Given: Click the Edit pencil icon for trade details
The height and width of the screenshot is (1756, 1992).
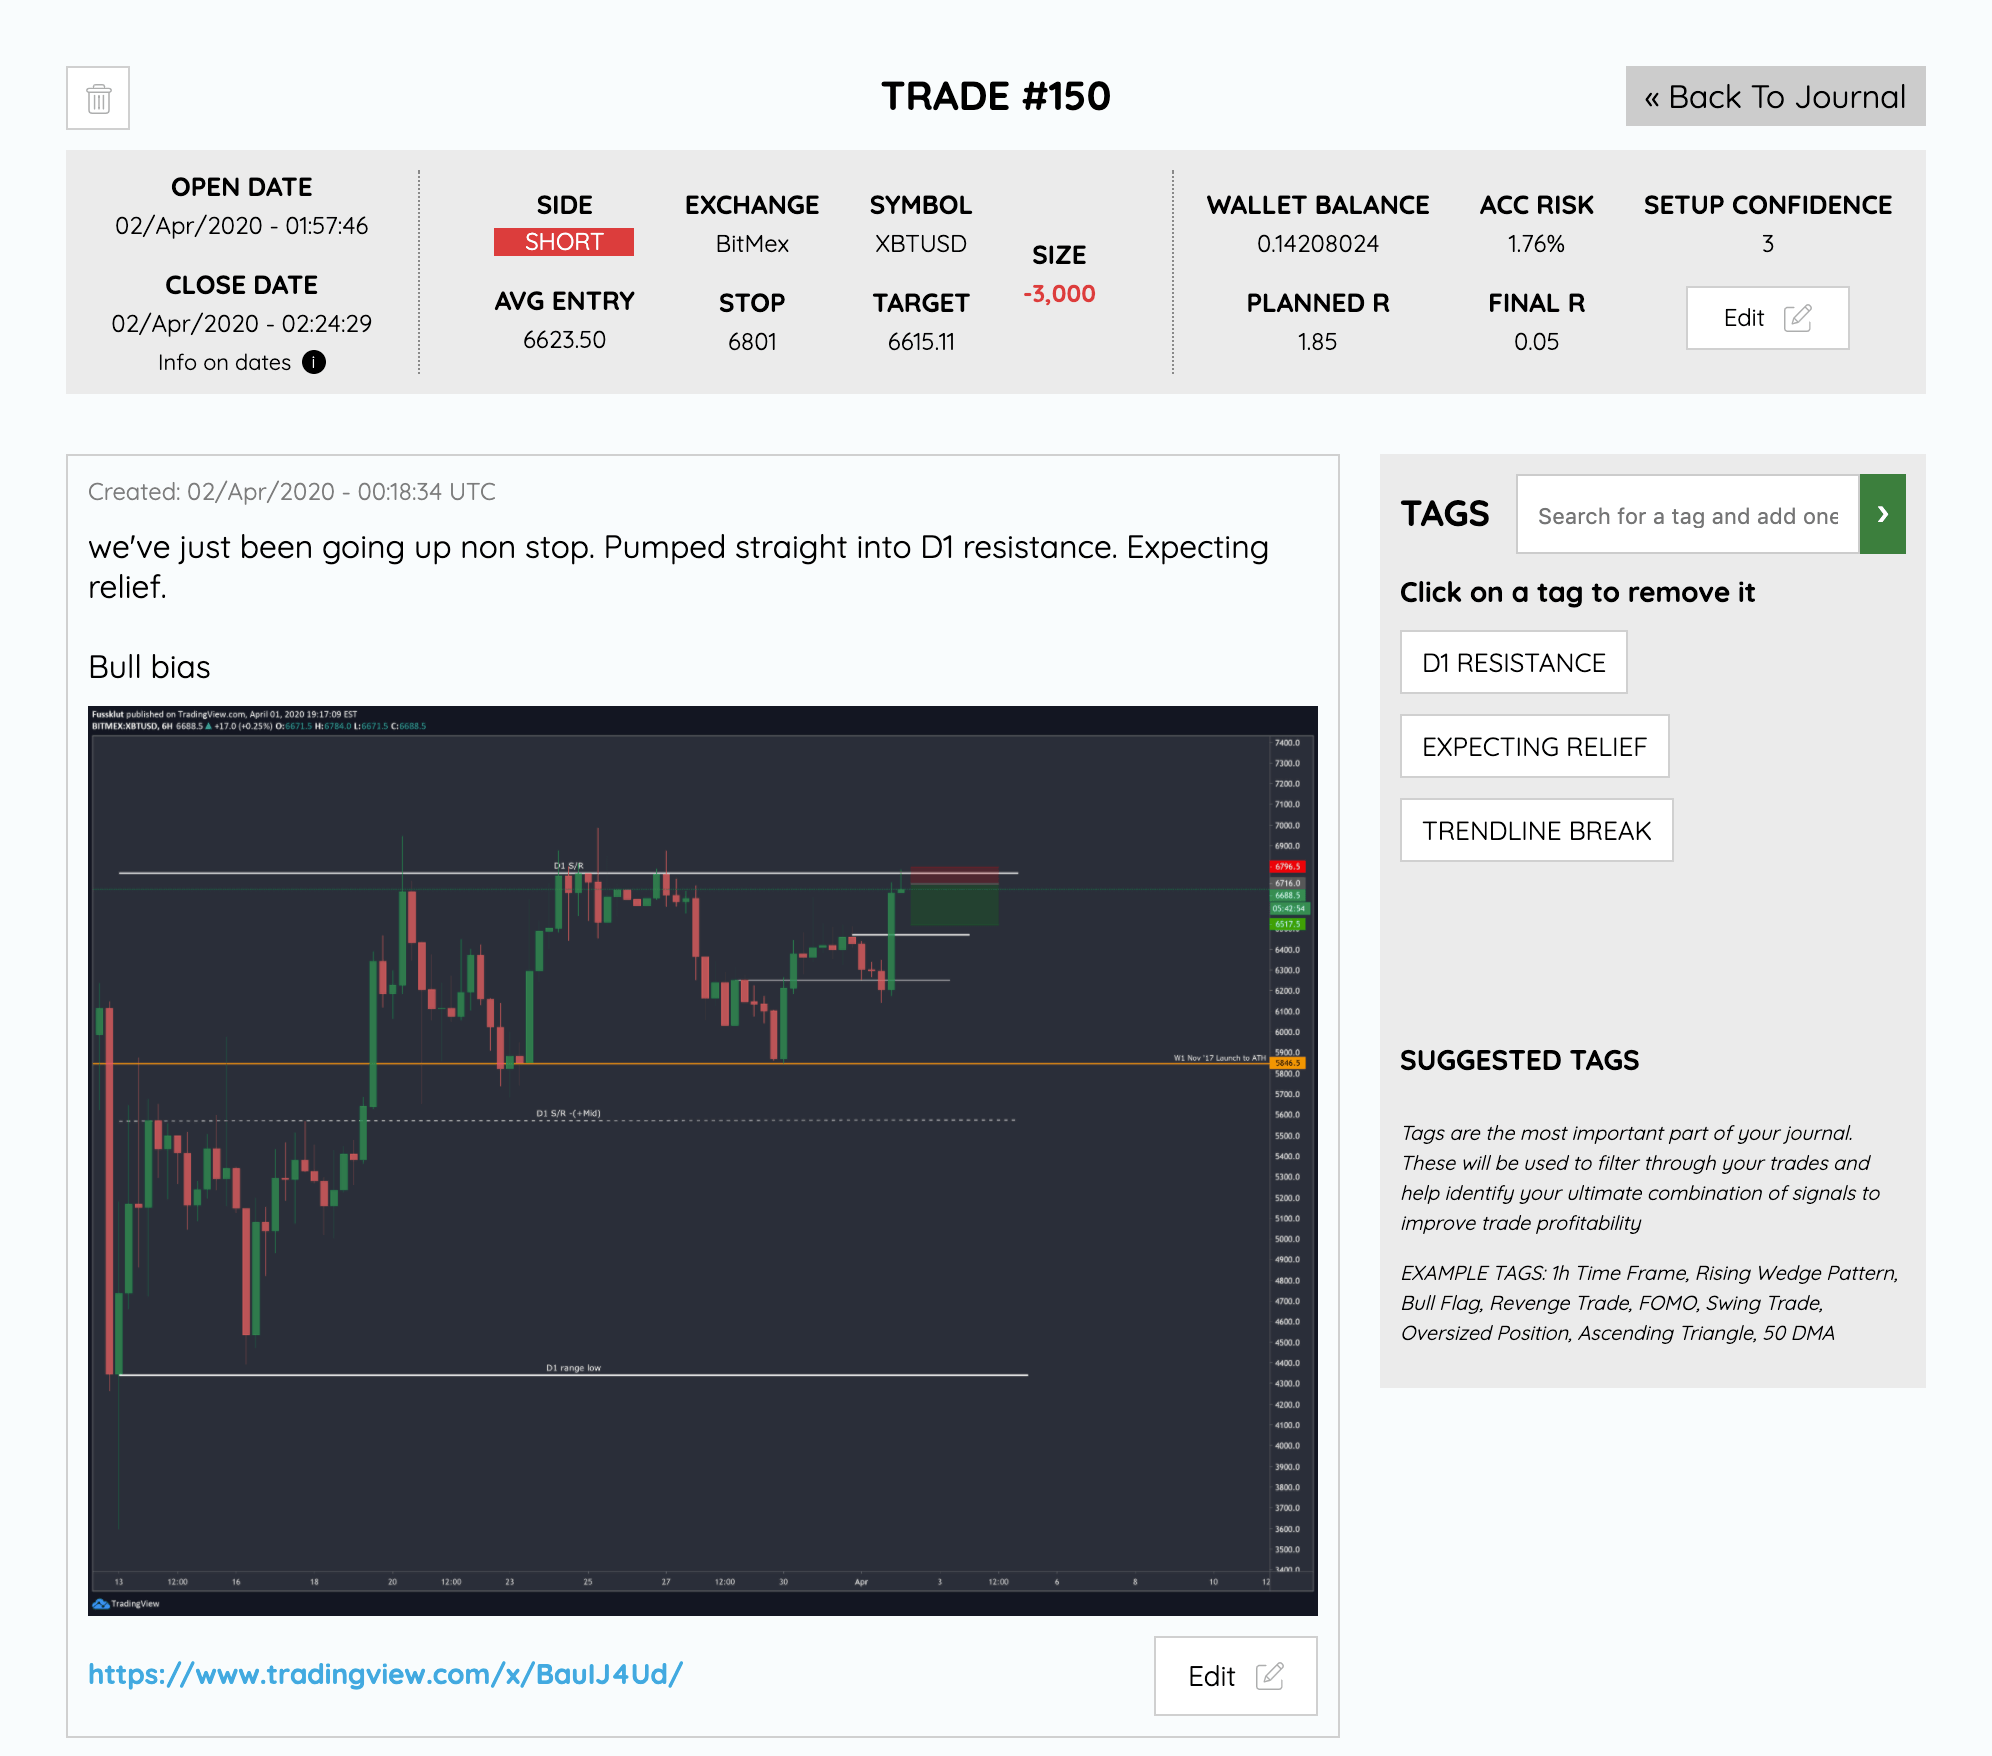Looking at the screenshot, I should click(x=1800, y=317).
